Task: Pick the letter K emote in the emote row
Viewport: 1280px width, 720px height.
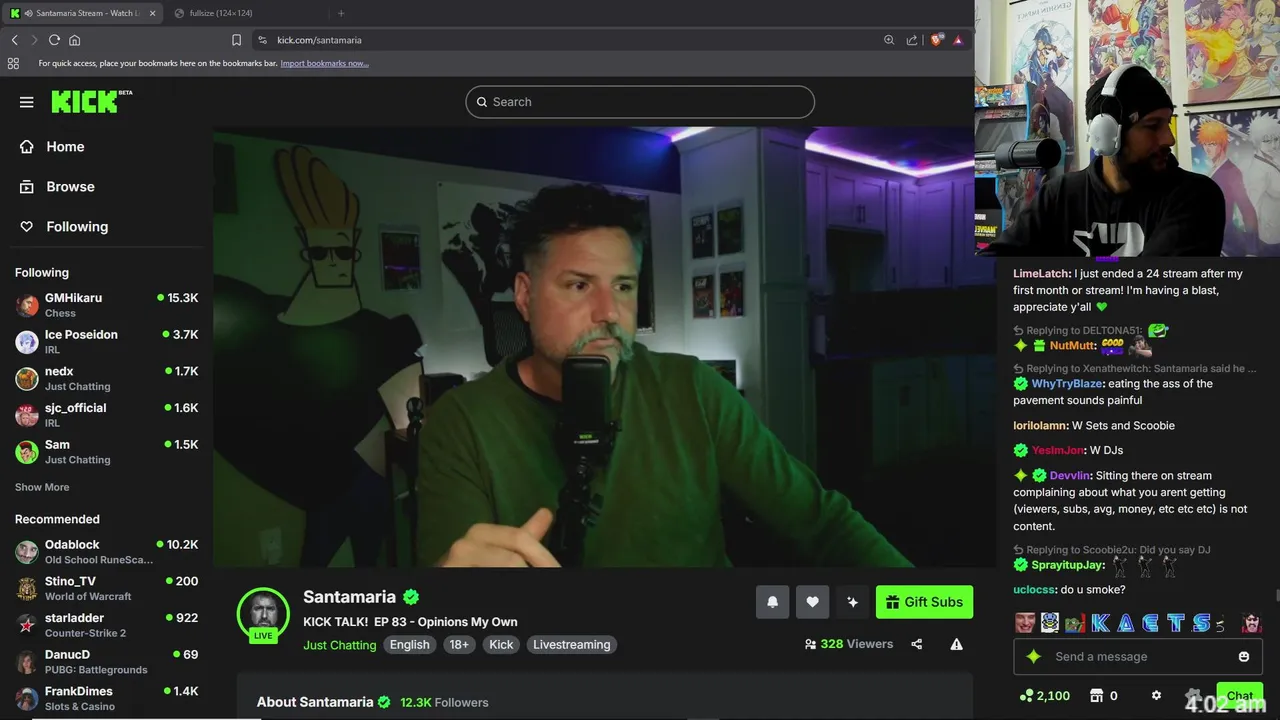Action: (1101, 623)
